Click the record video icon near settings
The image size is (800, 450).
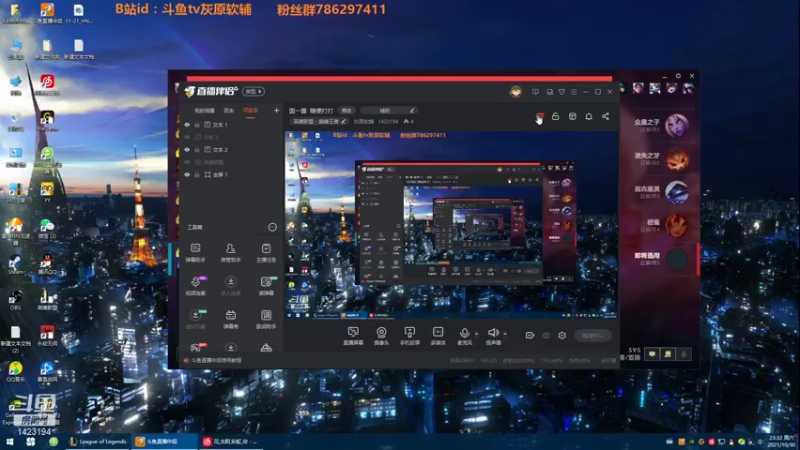click(530, 335)
